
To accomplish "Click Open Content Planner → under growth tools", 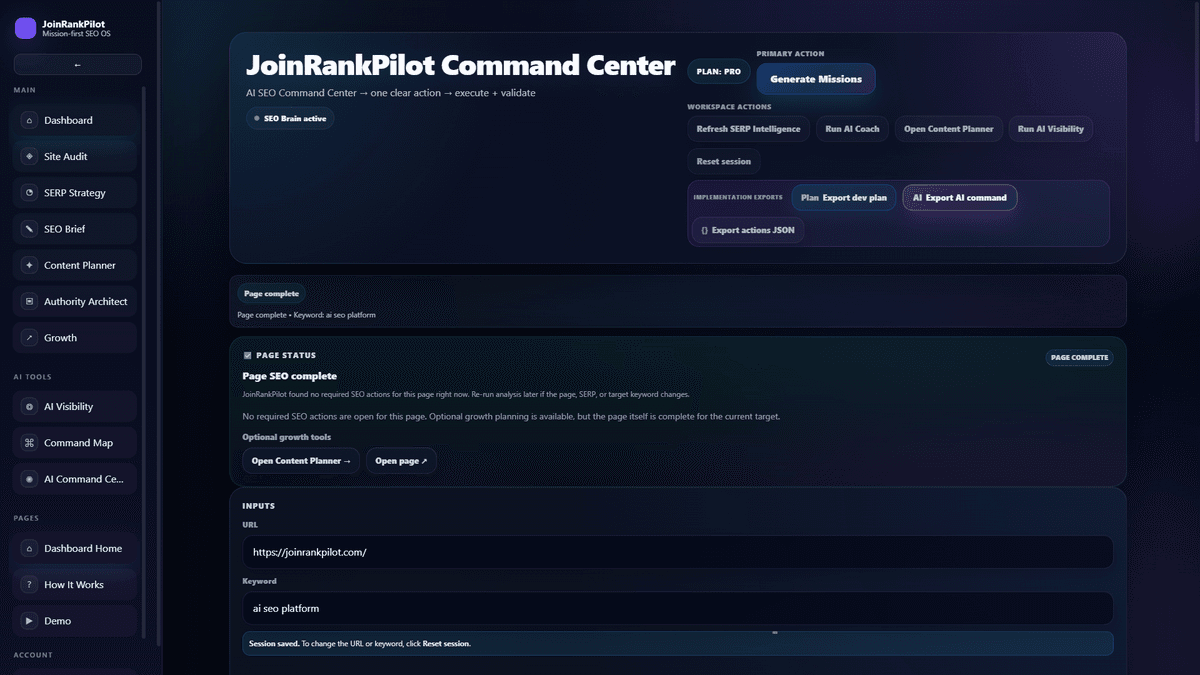I will click(301, 461).
